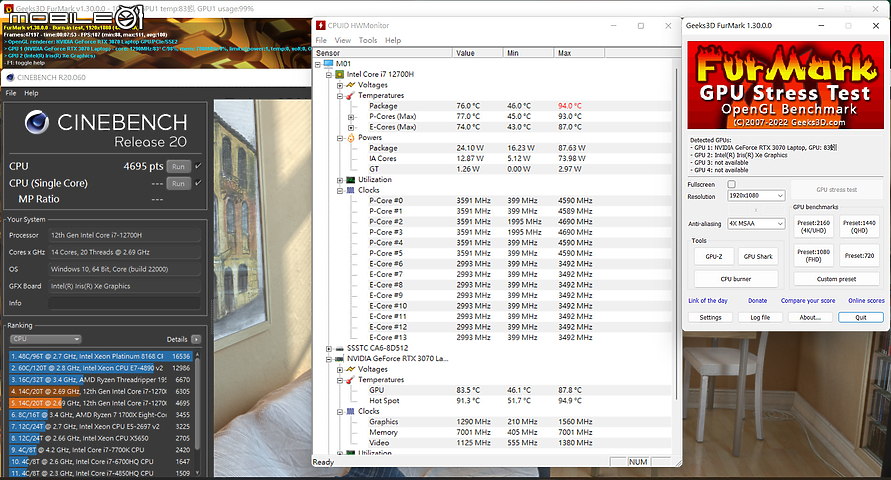Open the Online scores link
This screenshot has height=480, width=891.
click(867, 300)
